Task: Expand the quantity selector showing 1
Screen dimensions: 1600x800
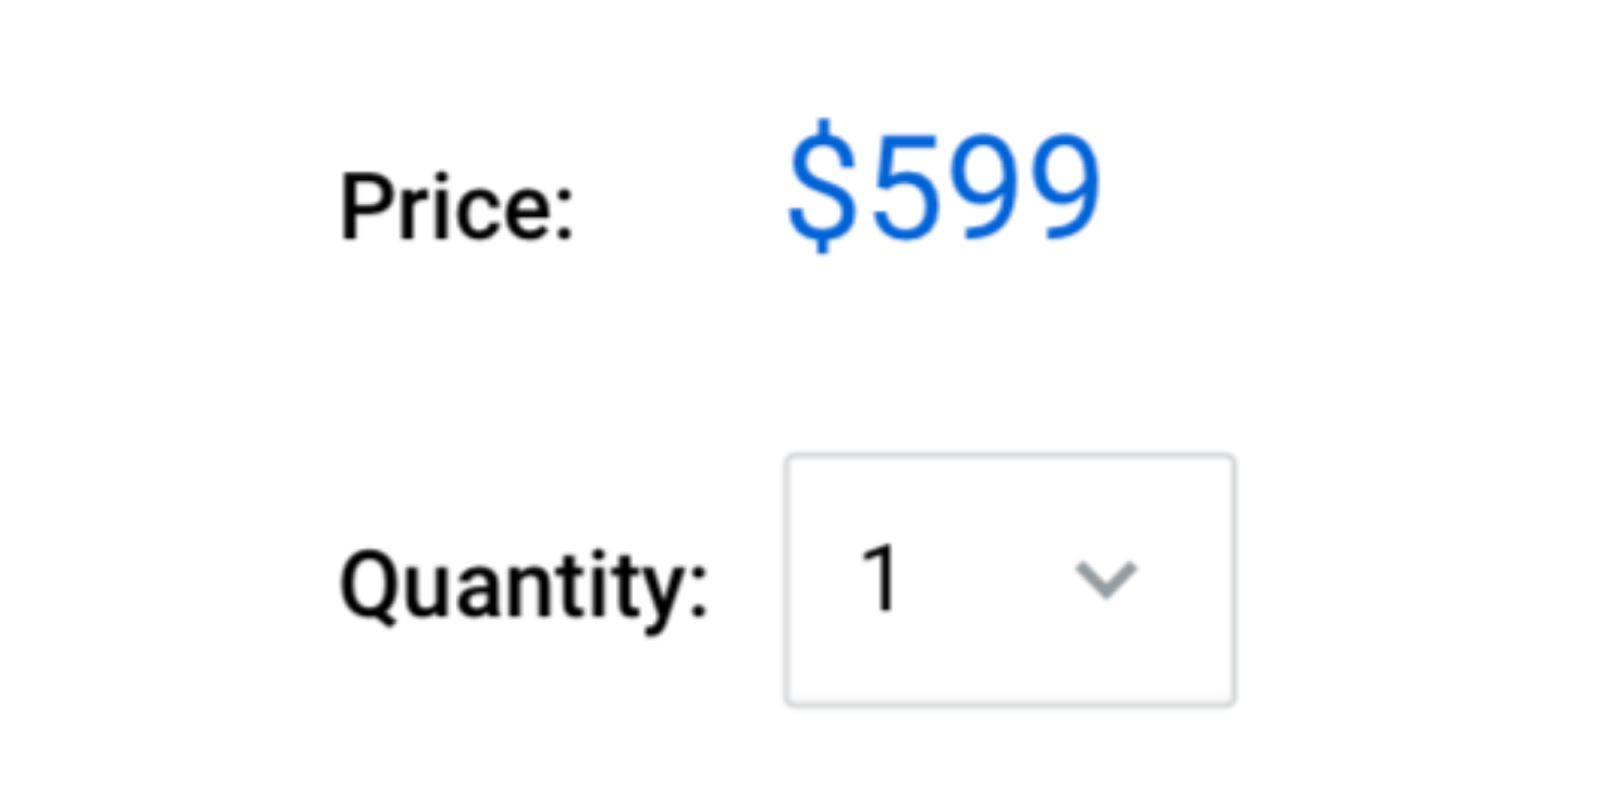Action: click(x=1010, y=580)
